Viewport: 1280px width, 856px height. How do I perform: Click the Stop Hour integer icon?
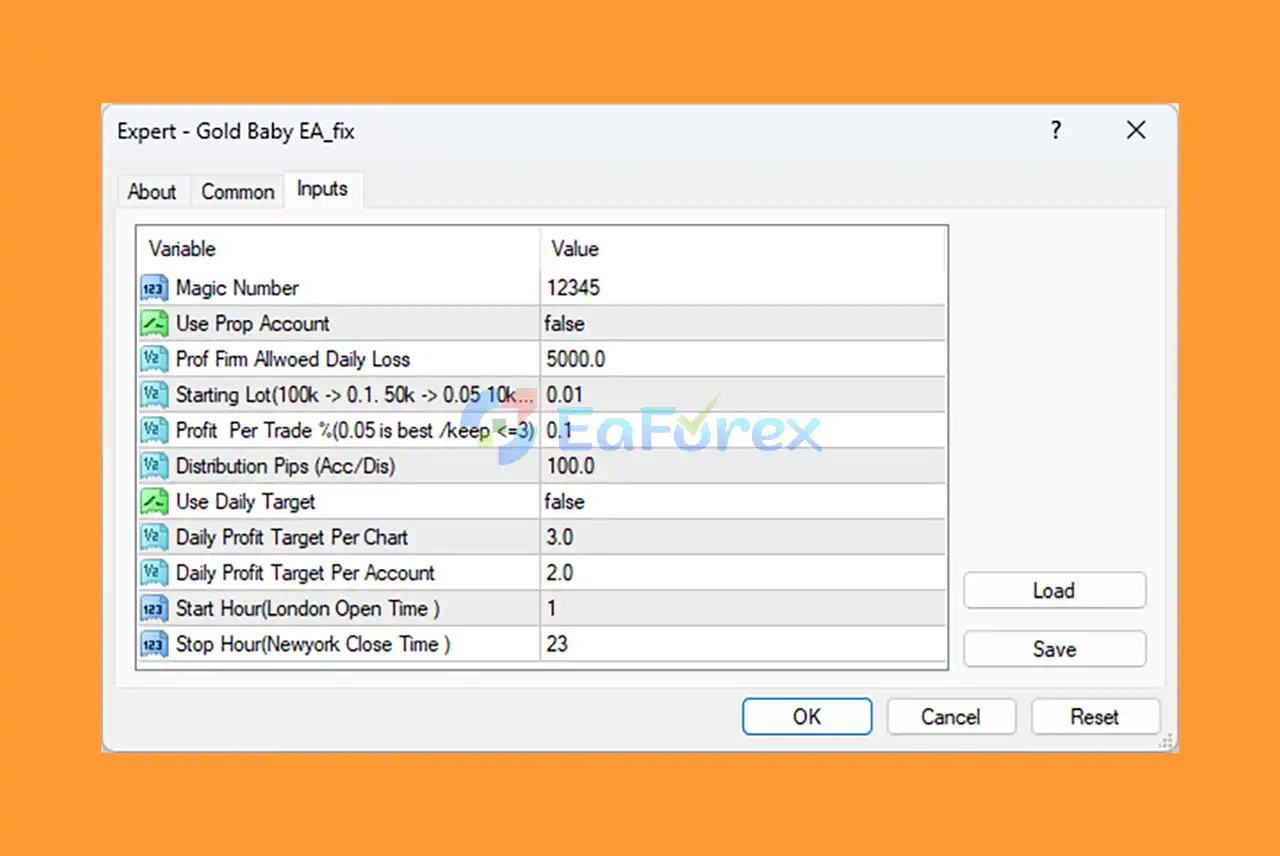153,645
